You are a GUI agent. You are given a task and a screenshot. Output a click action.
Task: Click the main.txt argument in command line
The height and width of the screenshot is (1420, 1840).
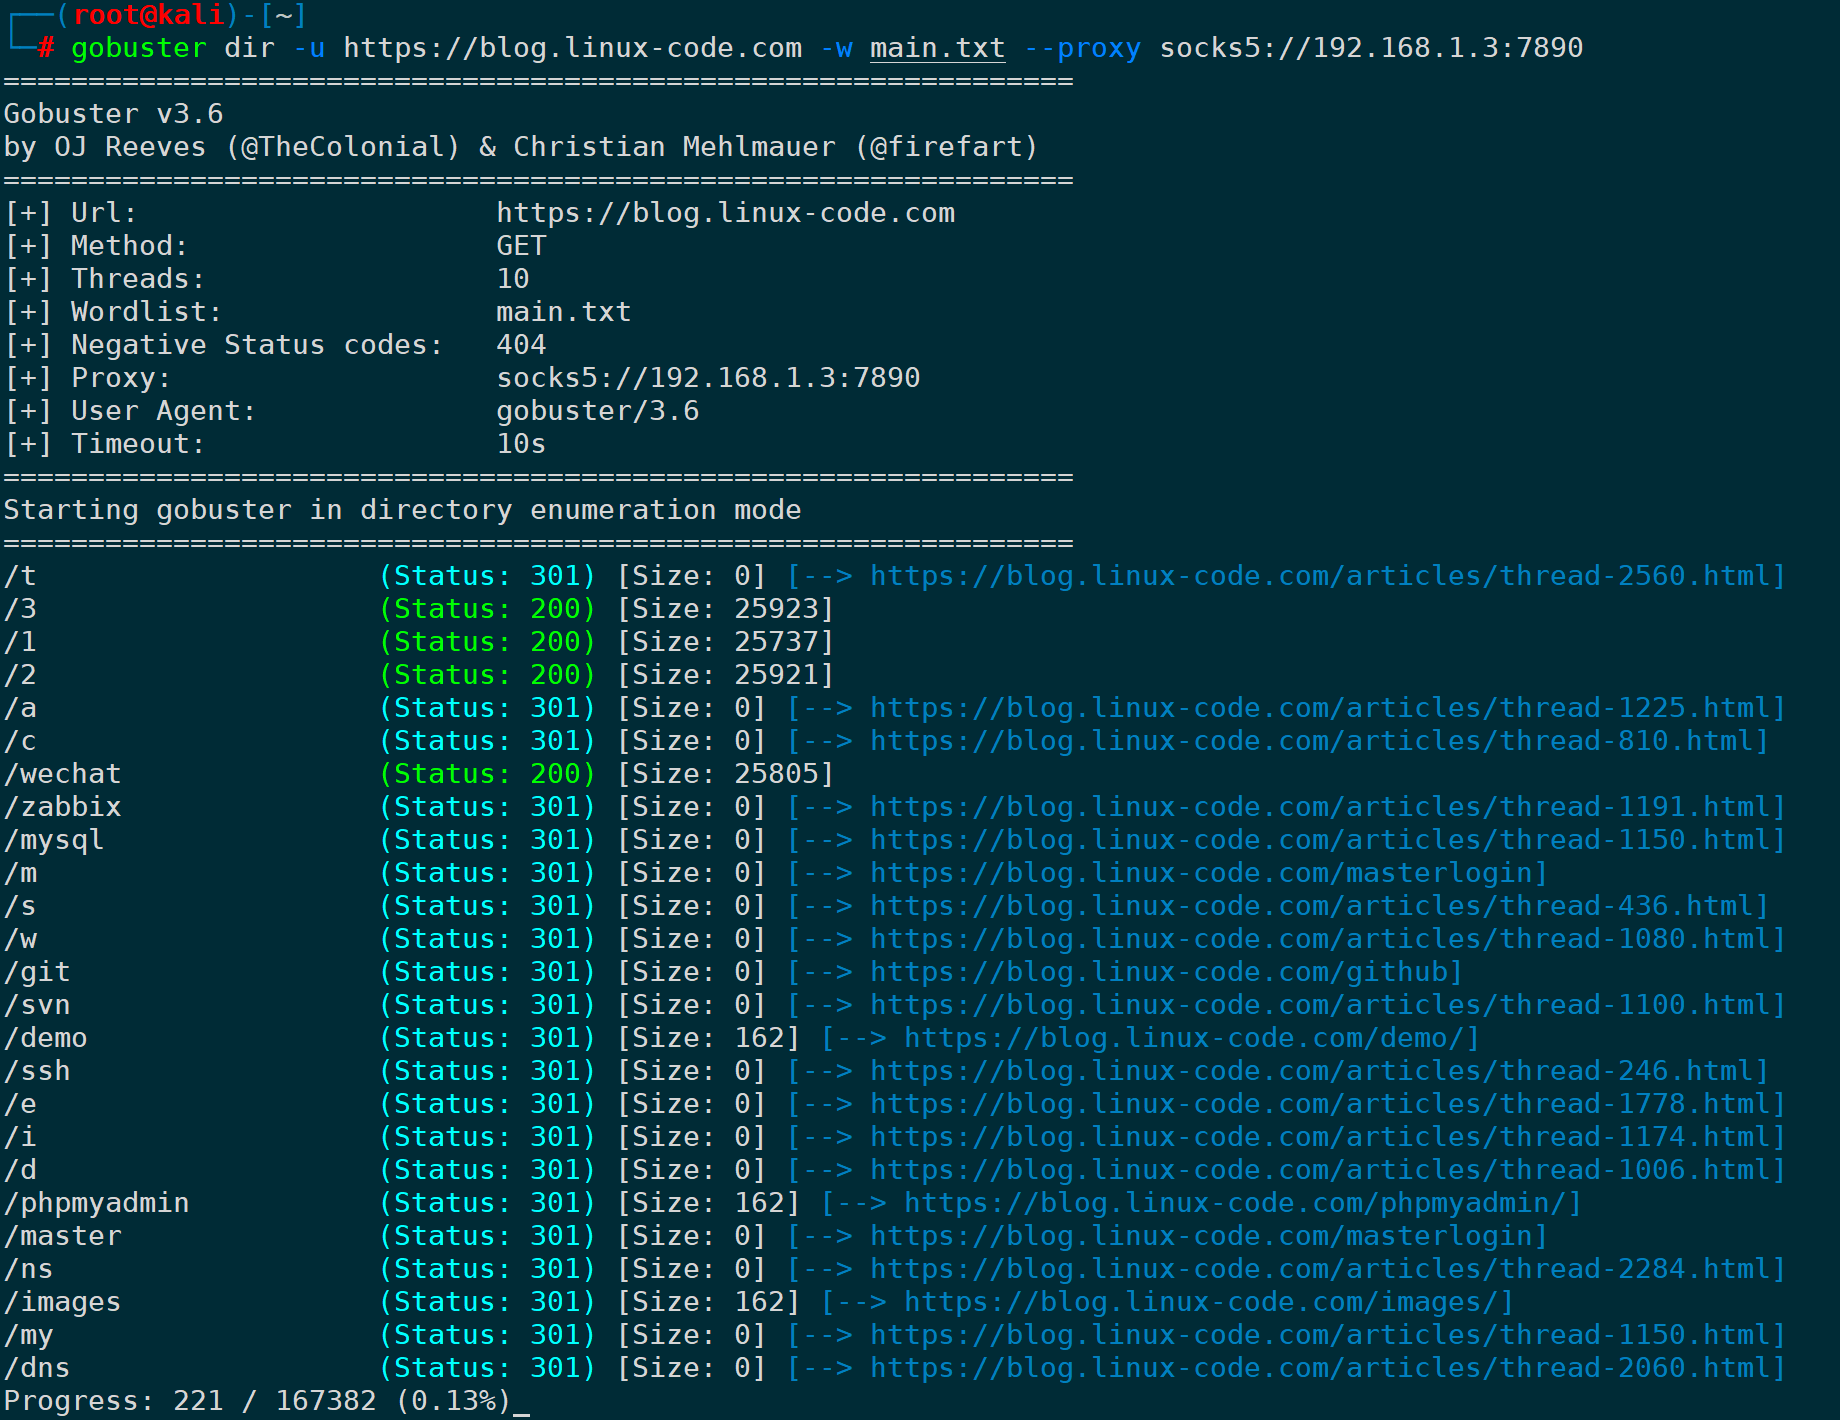937,48
